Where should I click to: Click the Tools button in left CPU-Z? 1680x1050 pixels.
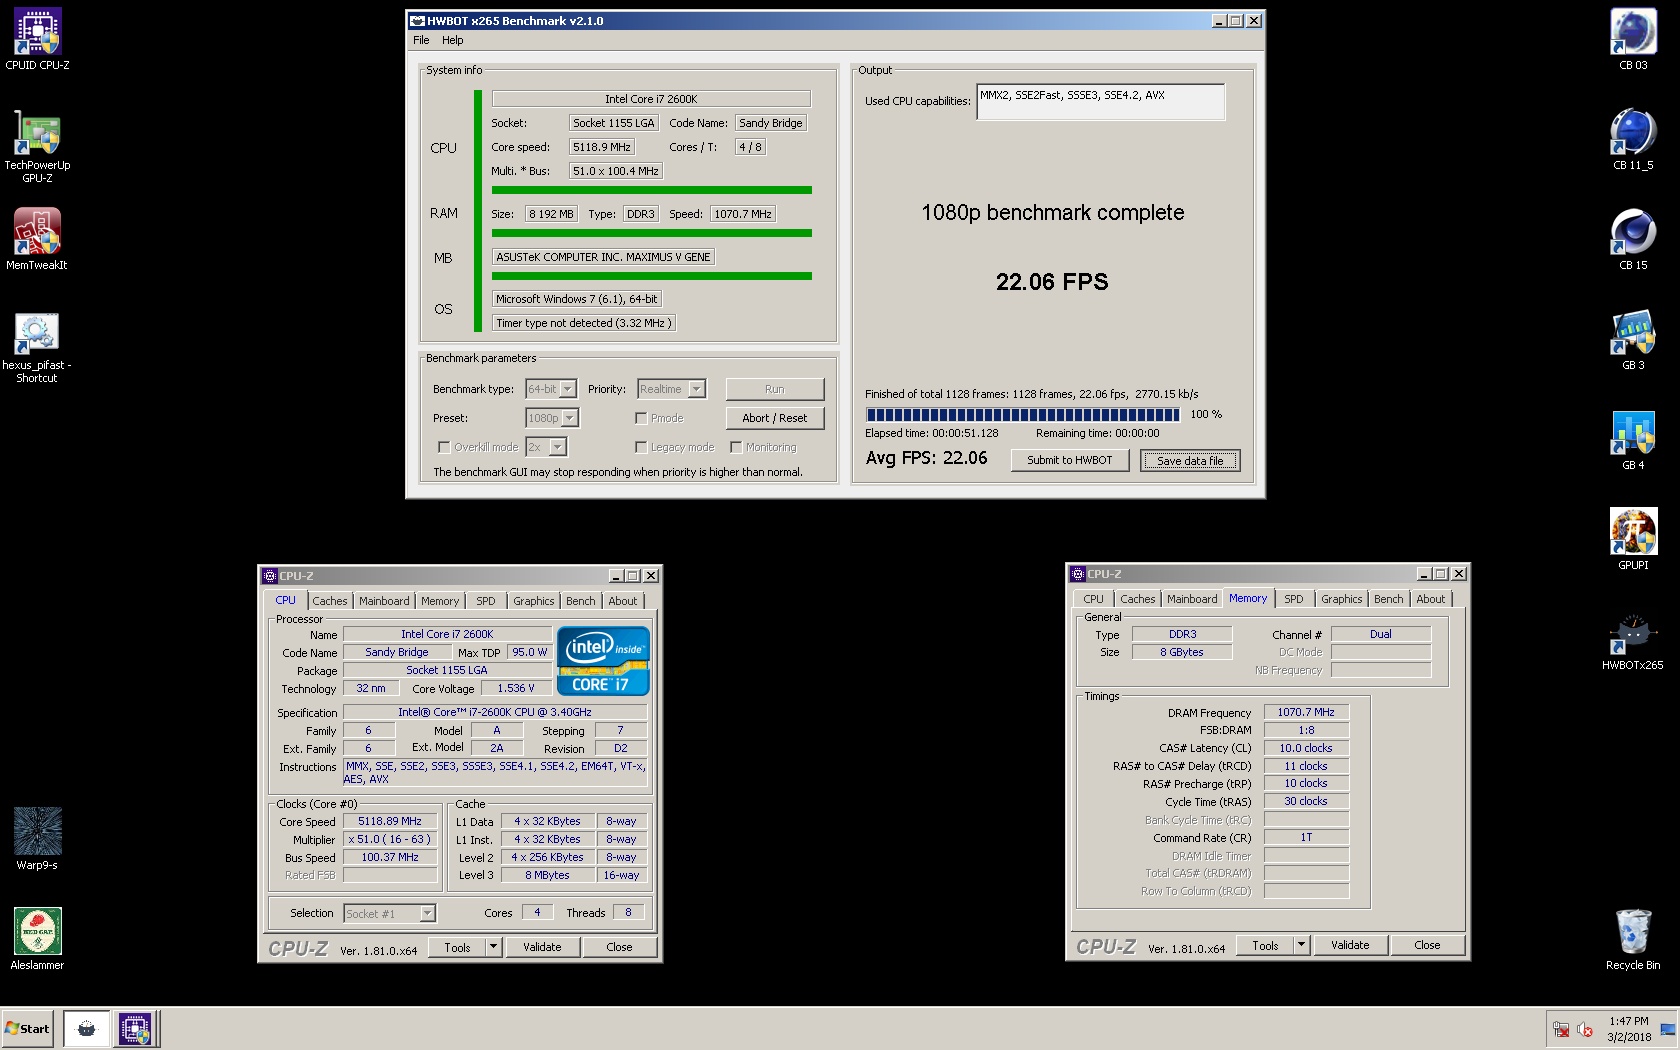[x=457, y=947]
